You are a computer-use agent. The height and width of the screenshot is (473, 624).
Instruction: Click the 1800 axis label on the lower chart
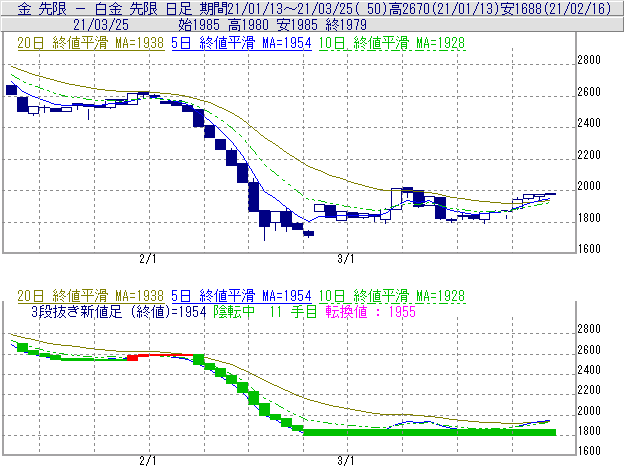point(589,430)
